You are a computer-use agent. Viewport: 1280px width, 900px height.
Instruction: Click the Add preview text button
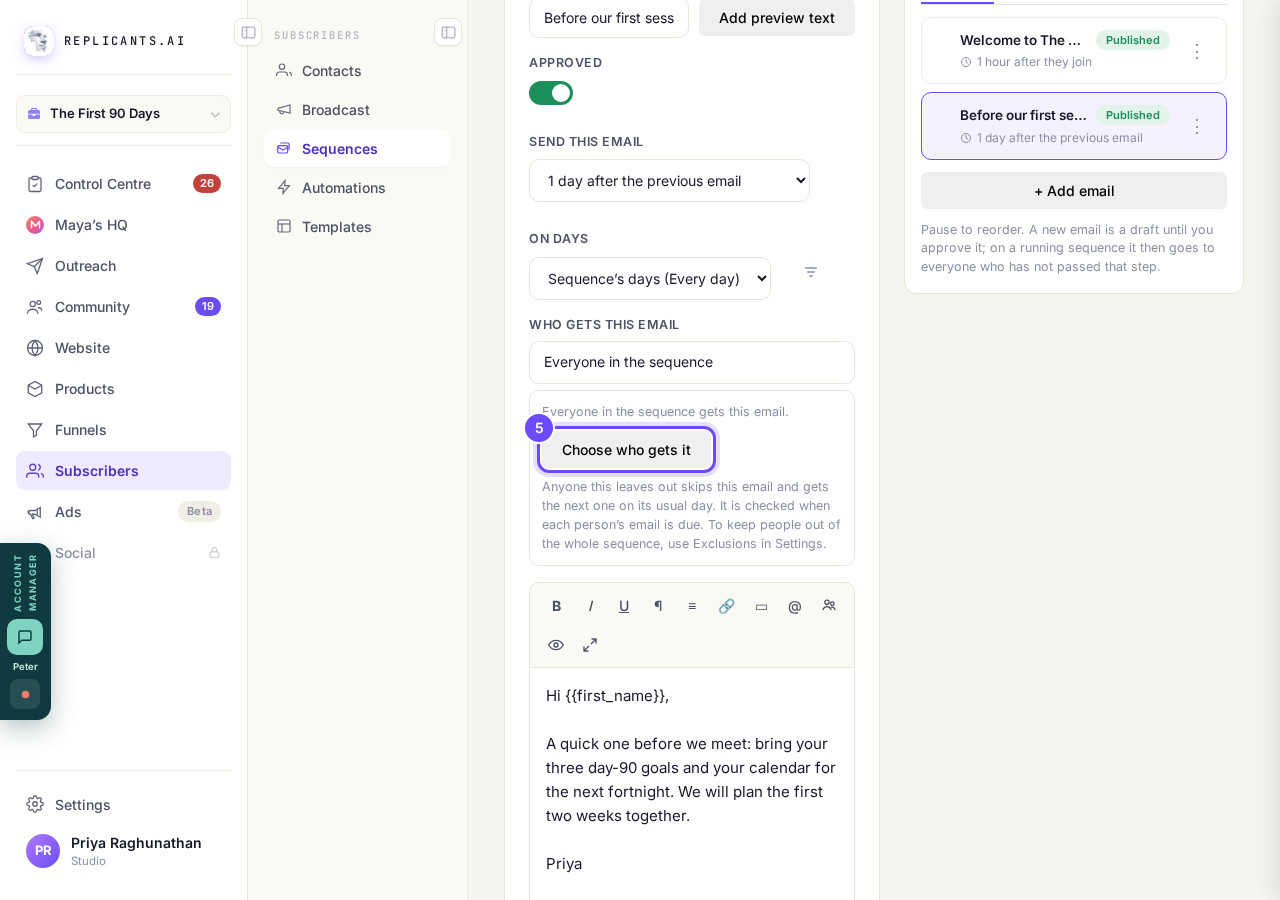coord(777,18)
